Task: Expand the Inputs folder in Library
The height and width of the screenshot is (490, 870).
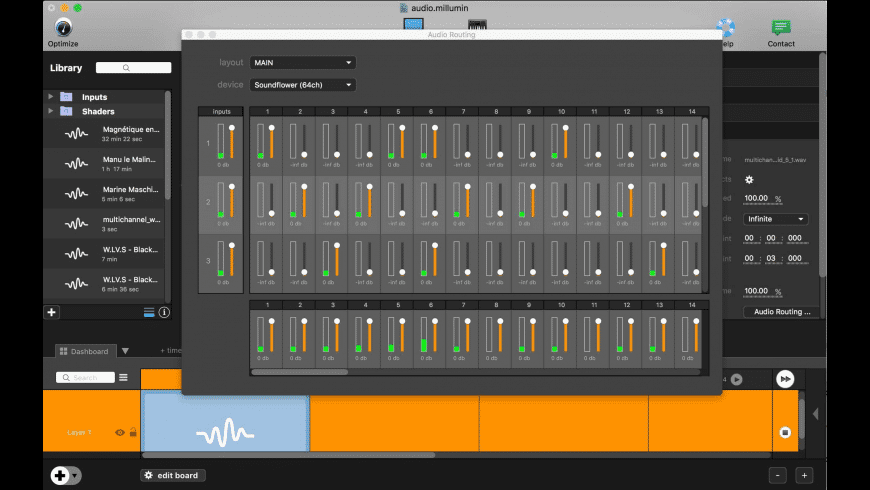Action: point(50,97)
